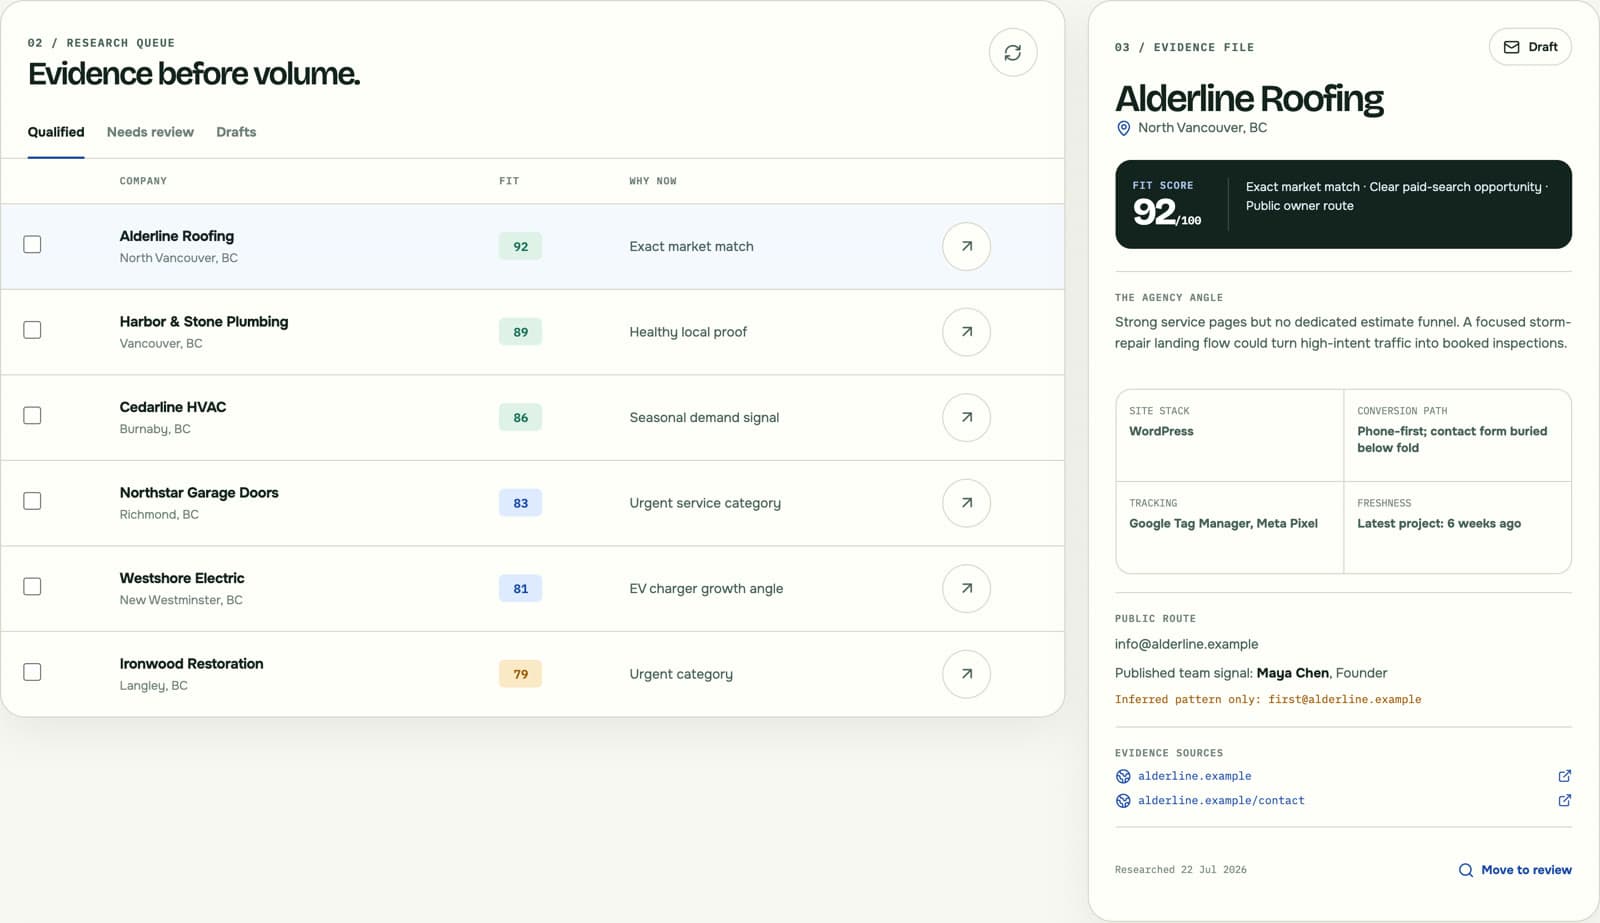Check the Northstar Garage Doors box
Image resolution: width=1600 pixels, height=923 pixels.
(x=32, y=501)
